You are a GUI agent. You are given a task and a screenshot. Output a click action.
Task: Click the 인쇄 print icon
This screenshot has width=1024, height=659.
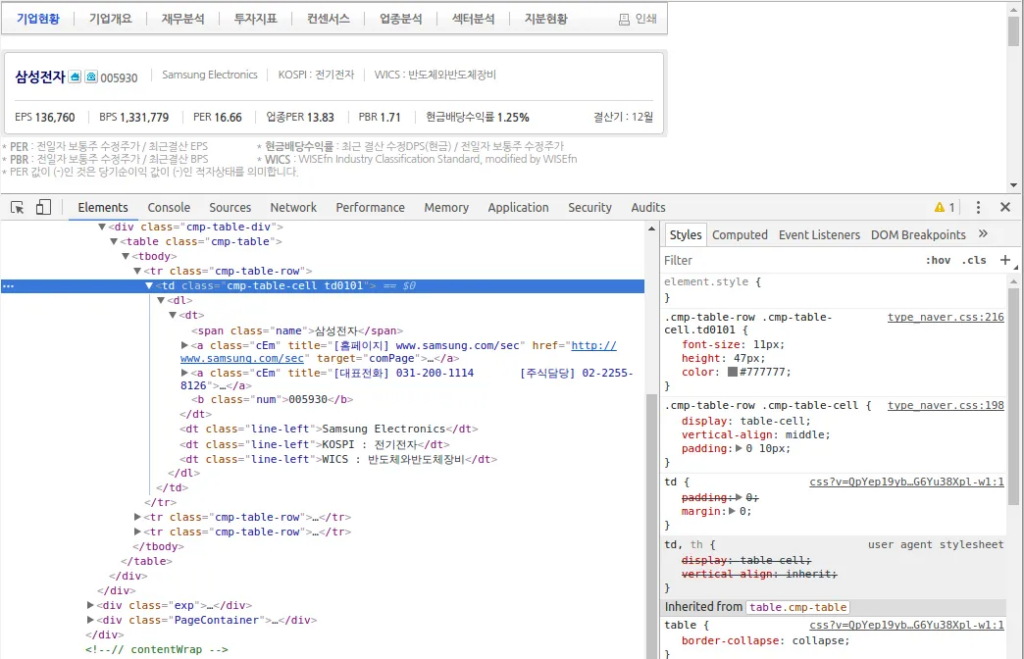pos(624,20)
